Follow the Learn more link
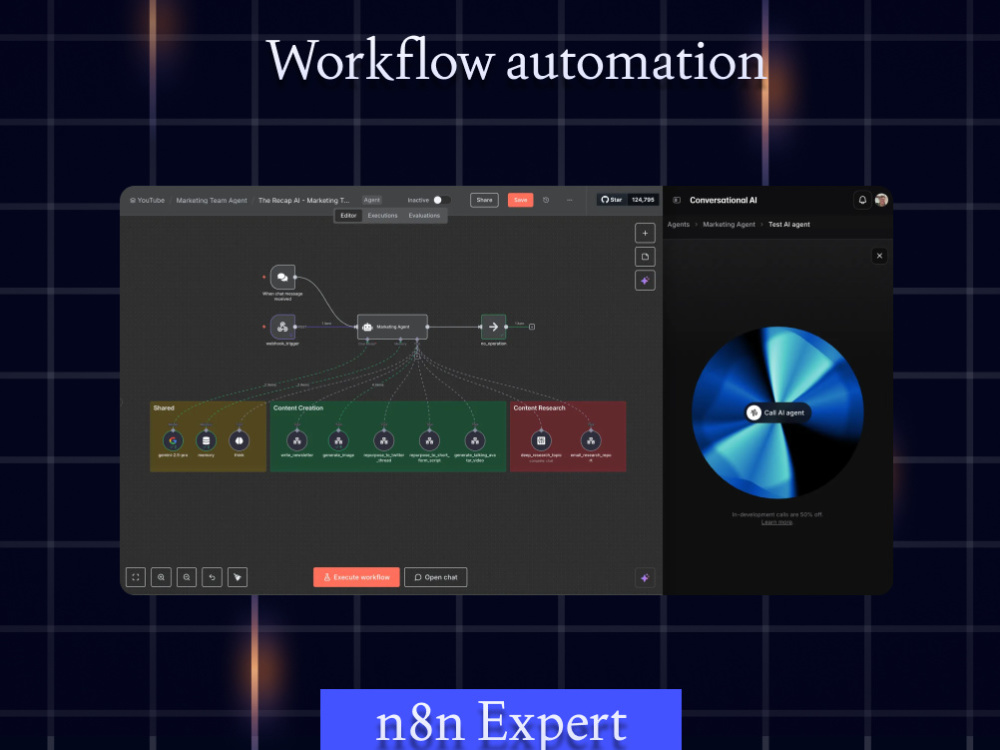This screenshot has width=1000, height=750. (777, 522)
